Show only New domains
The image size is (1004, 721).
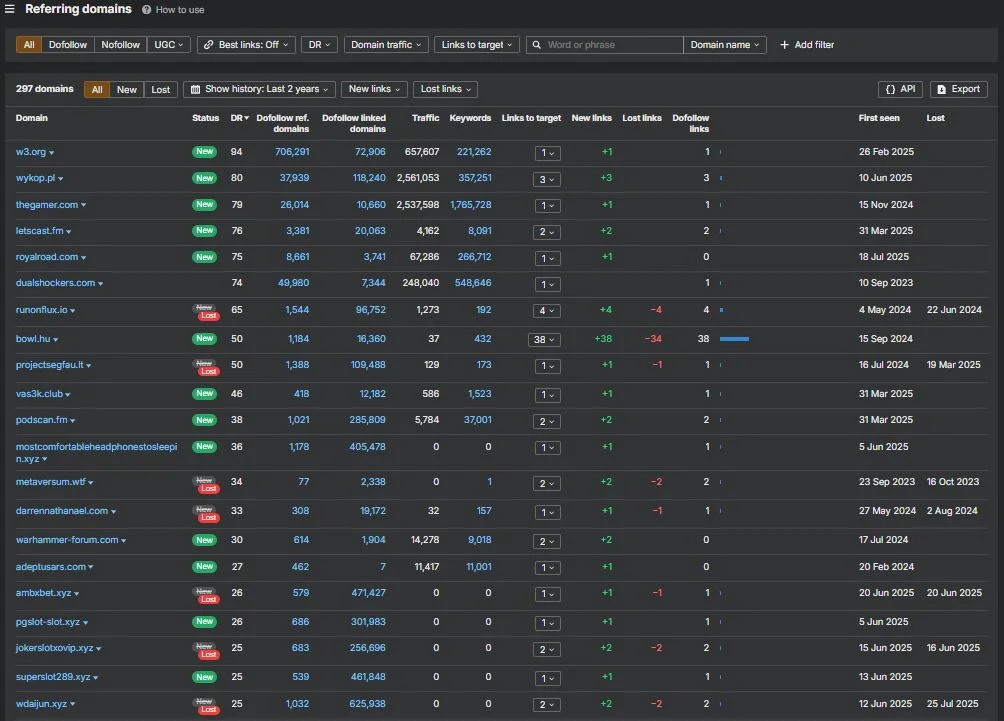point(127,89)
